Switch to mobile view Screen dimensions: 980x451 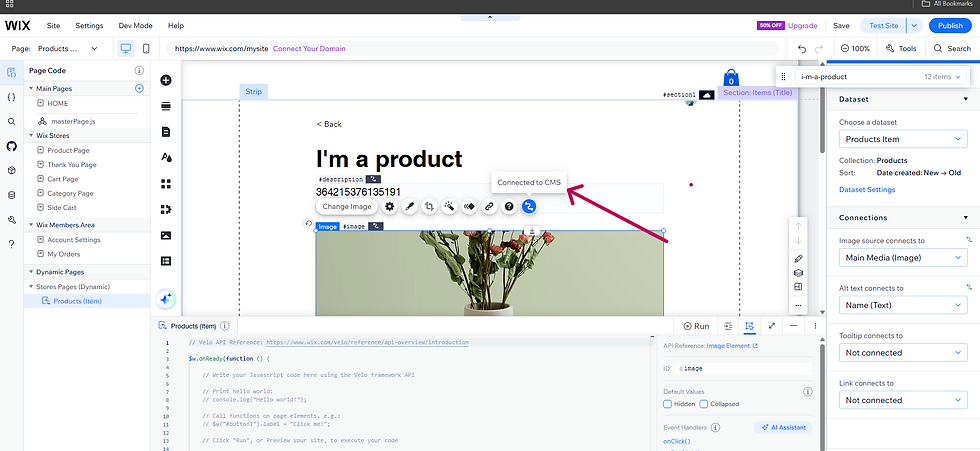coord(146,48)
